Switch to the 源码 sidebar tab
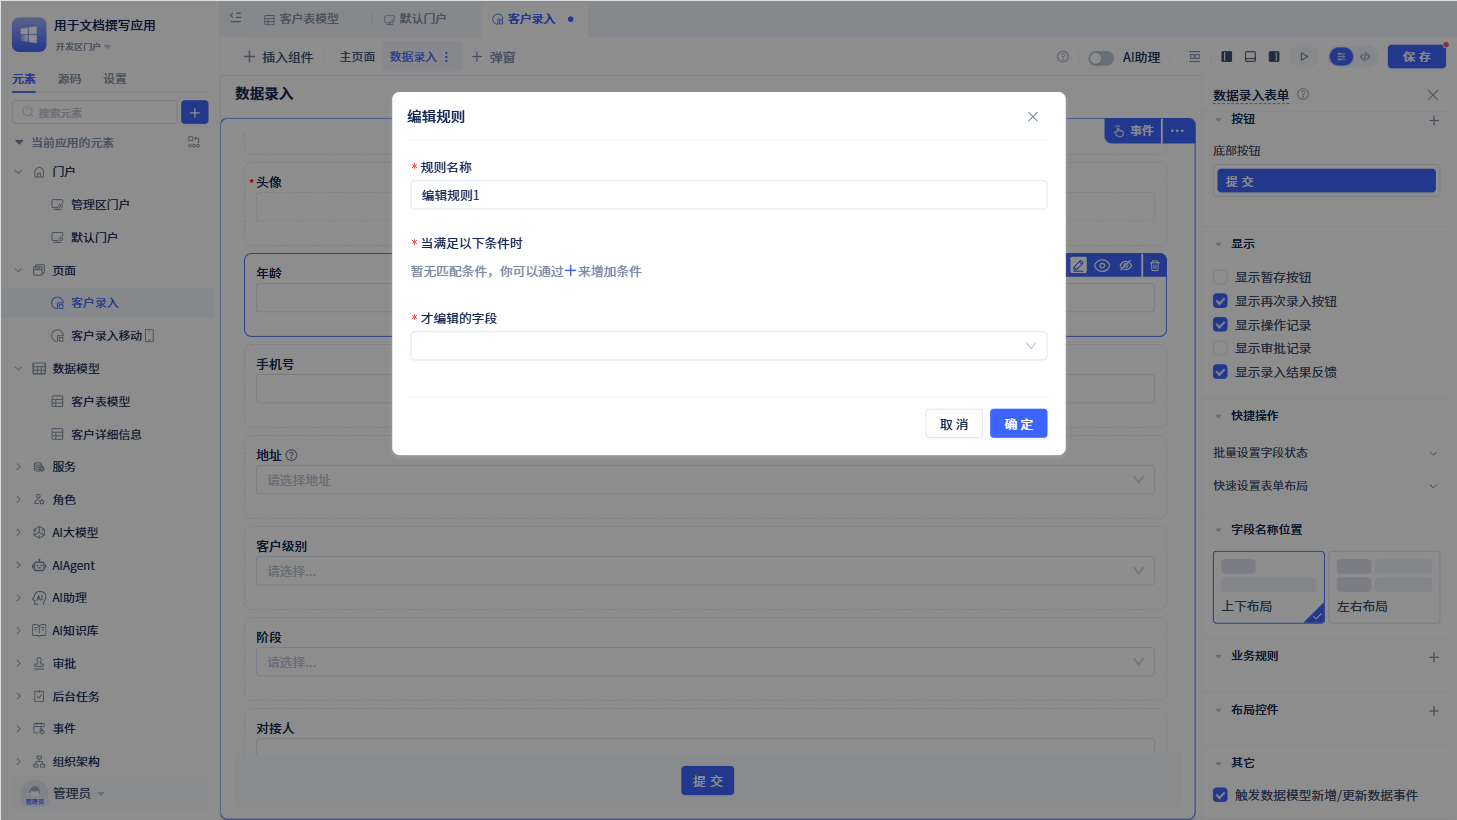The image size is (1457, 820). [x=69, y=79]
